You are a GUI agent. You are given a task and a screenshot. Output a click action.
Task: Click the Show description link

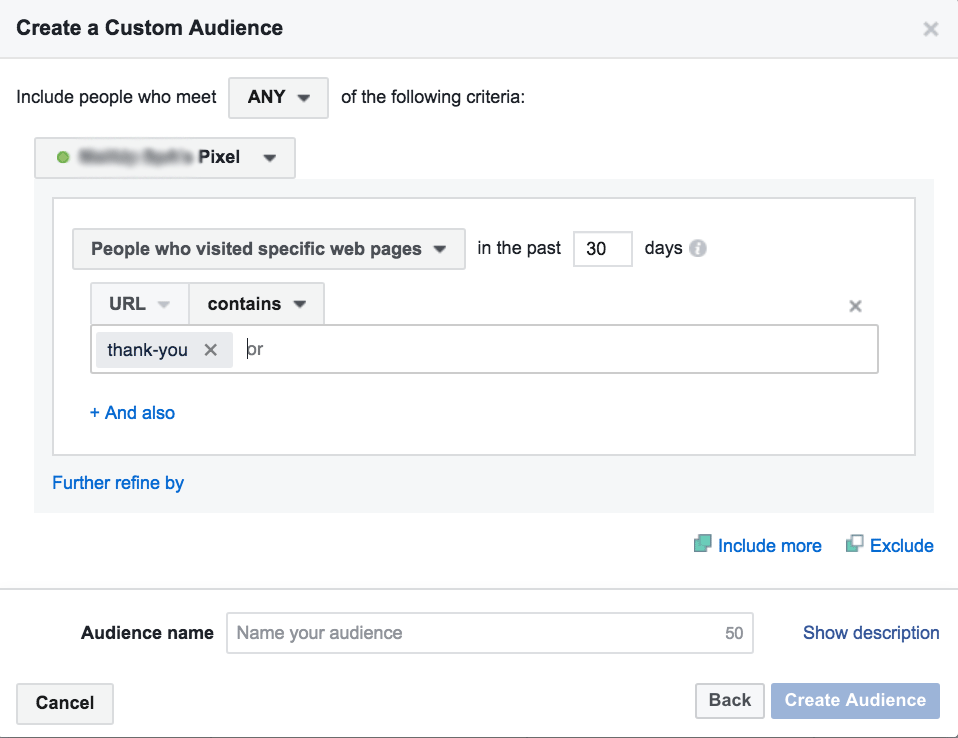pyautogui.click(x=870, y=633)
